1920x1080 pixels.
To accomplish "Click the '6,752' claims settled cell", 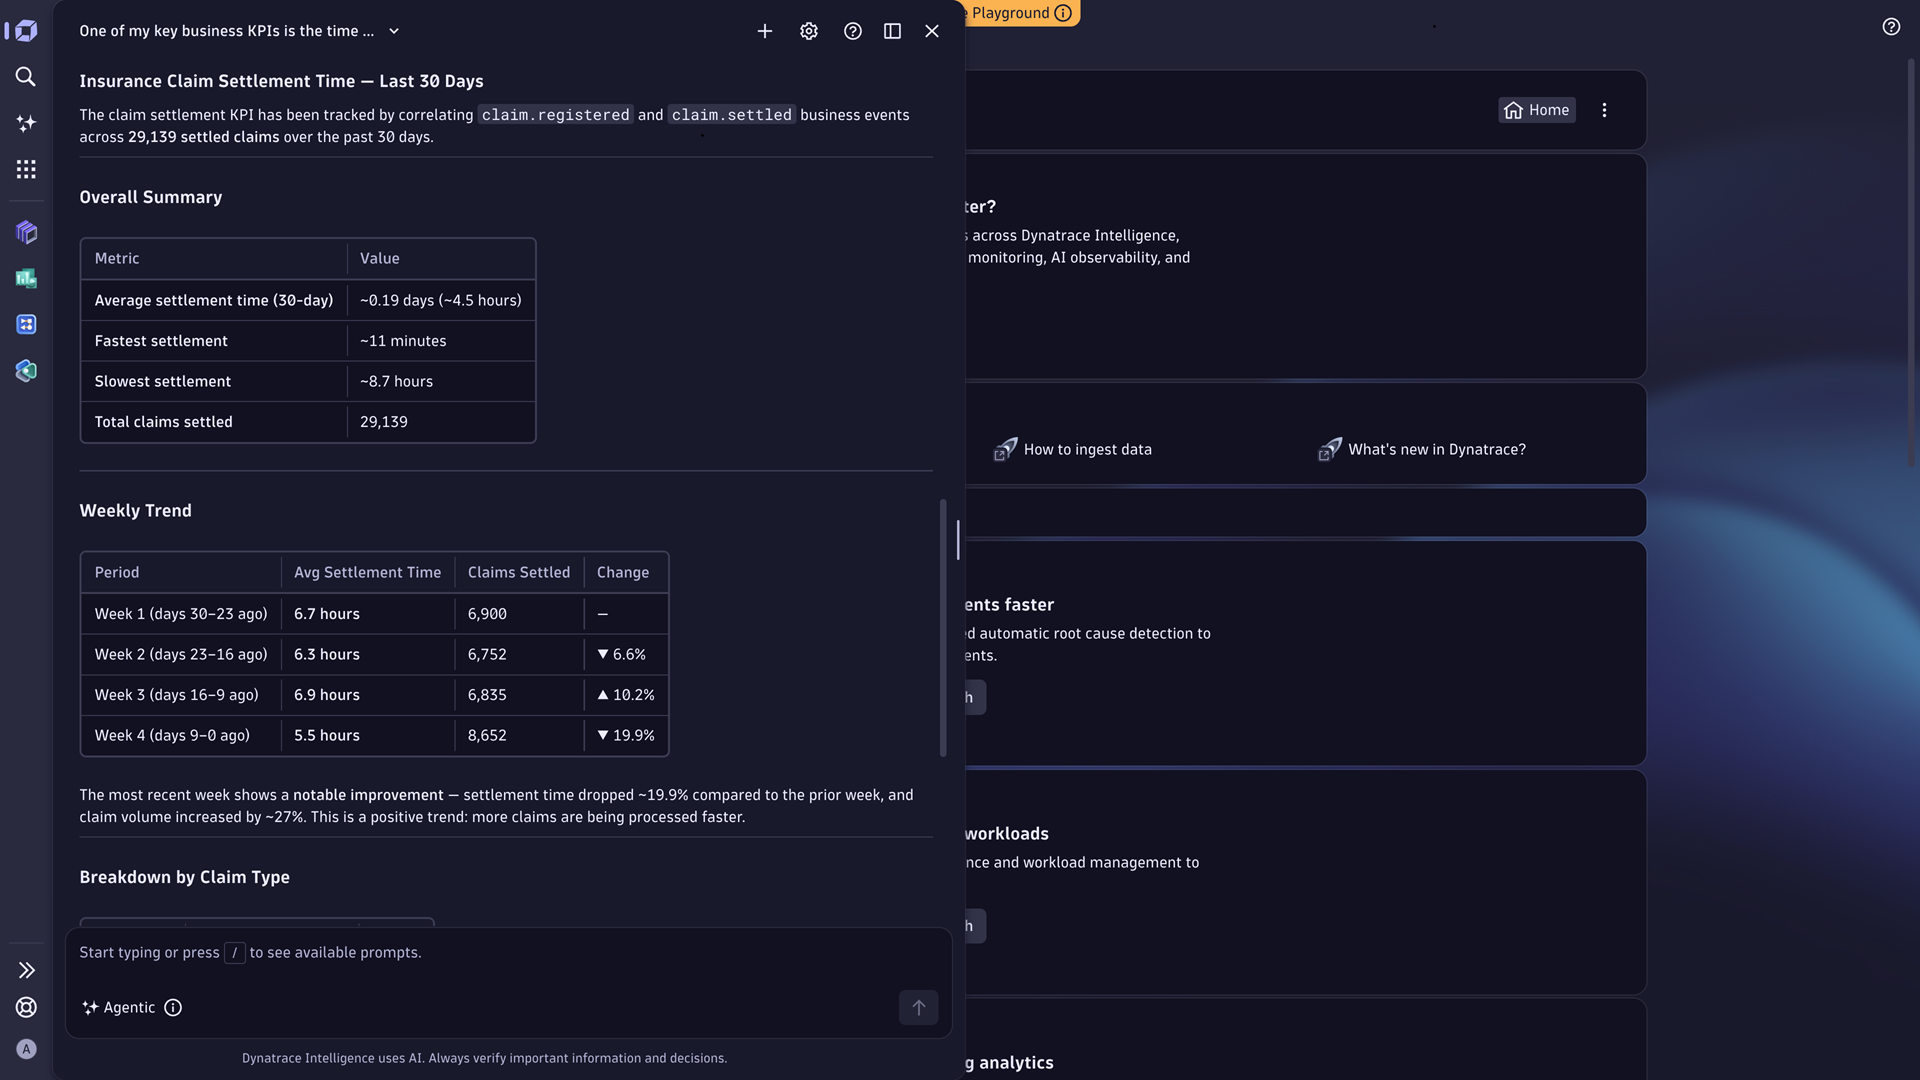I will click(519, 655).
